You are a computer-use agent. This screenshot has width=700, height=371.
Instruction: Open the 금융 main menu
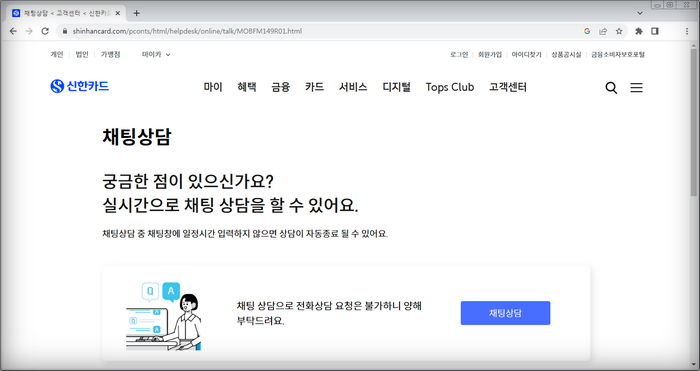(x=281, y=87)
